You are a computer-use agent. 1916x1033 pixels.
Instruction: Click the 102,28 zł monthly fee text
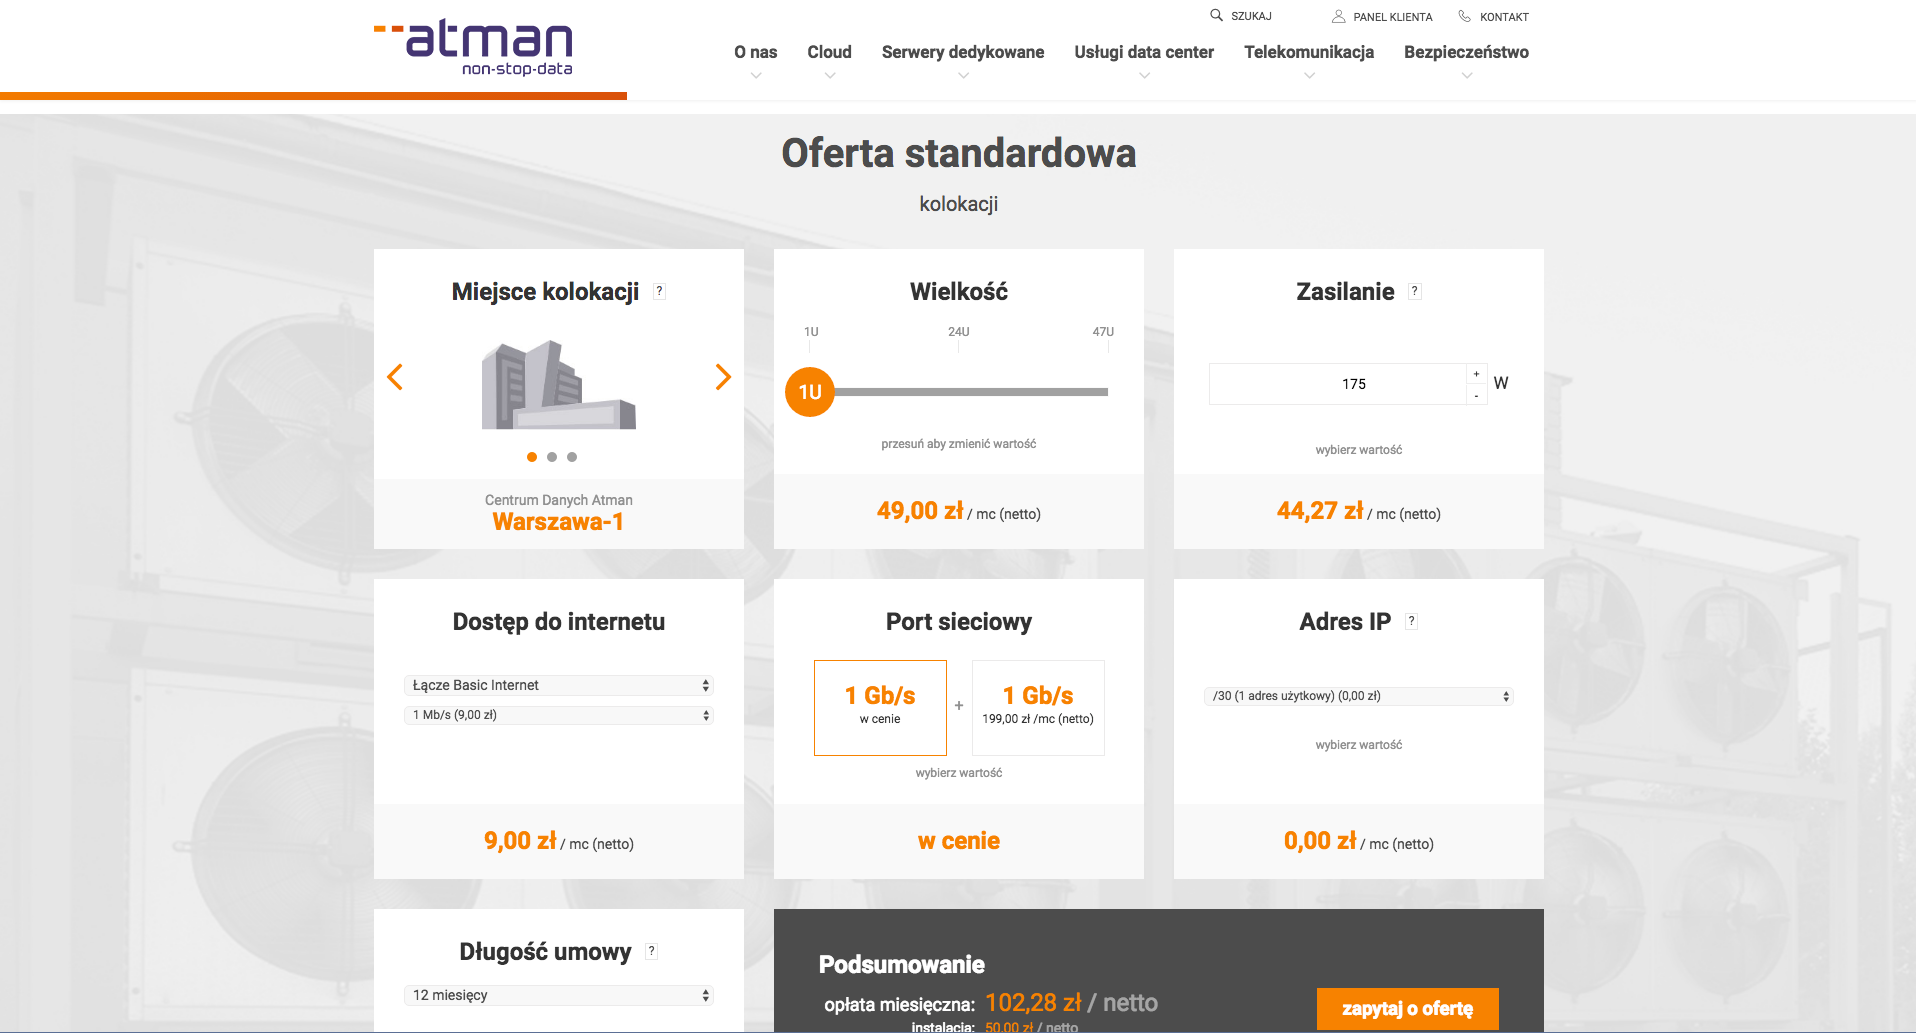point(1033,1003)
